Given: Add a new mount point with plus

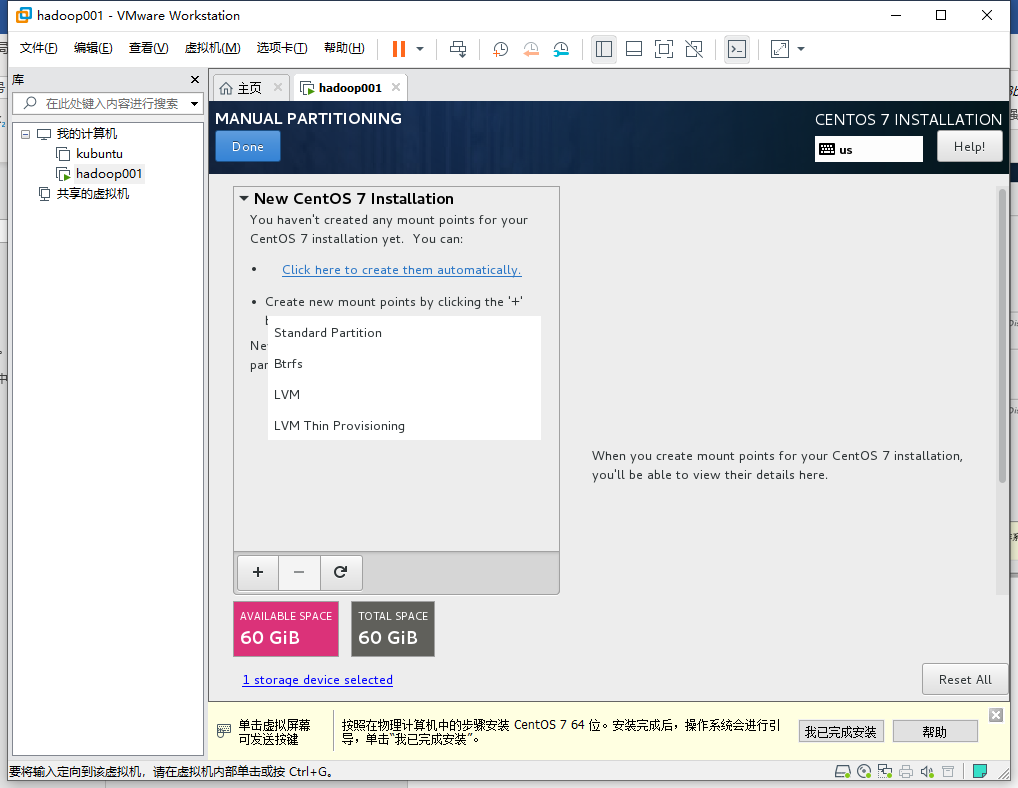Looking at the screenshot, I should (x=258, y=572).
